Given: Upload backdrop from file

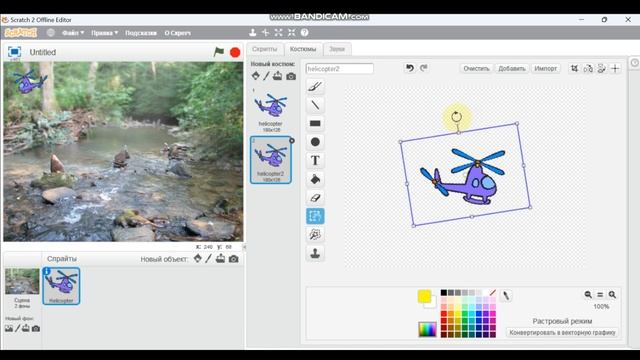Looking at the screenshot, I should coord(26,328).
